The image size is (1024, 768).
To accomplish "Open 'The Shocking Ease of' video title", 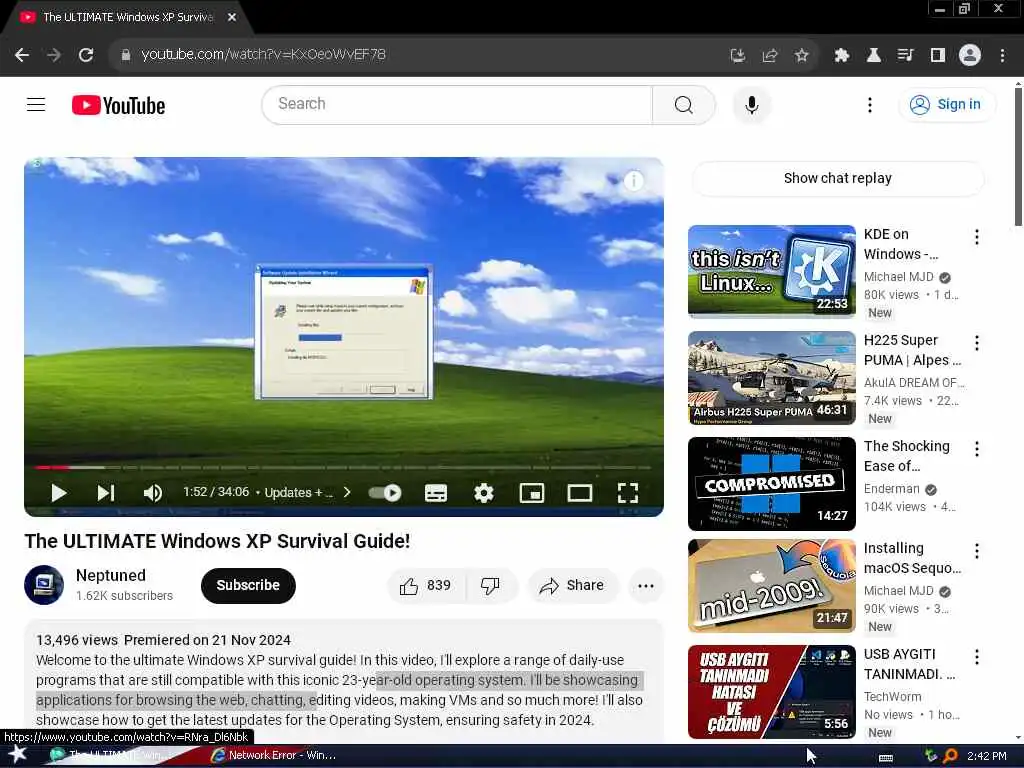I will (906, 456).
